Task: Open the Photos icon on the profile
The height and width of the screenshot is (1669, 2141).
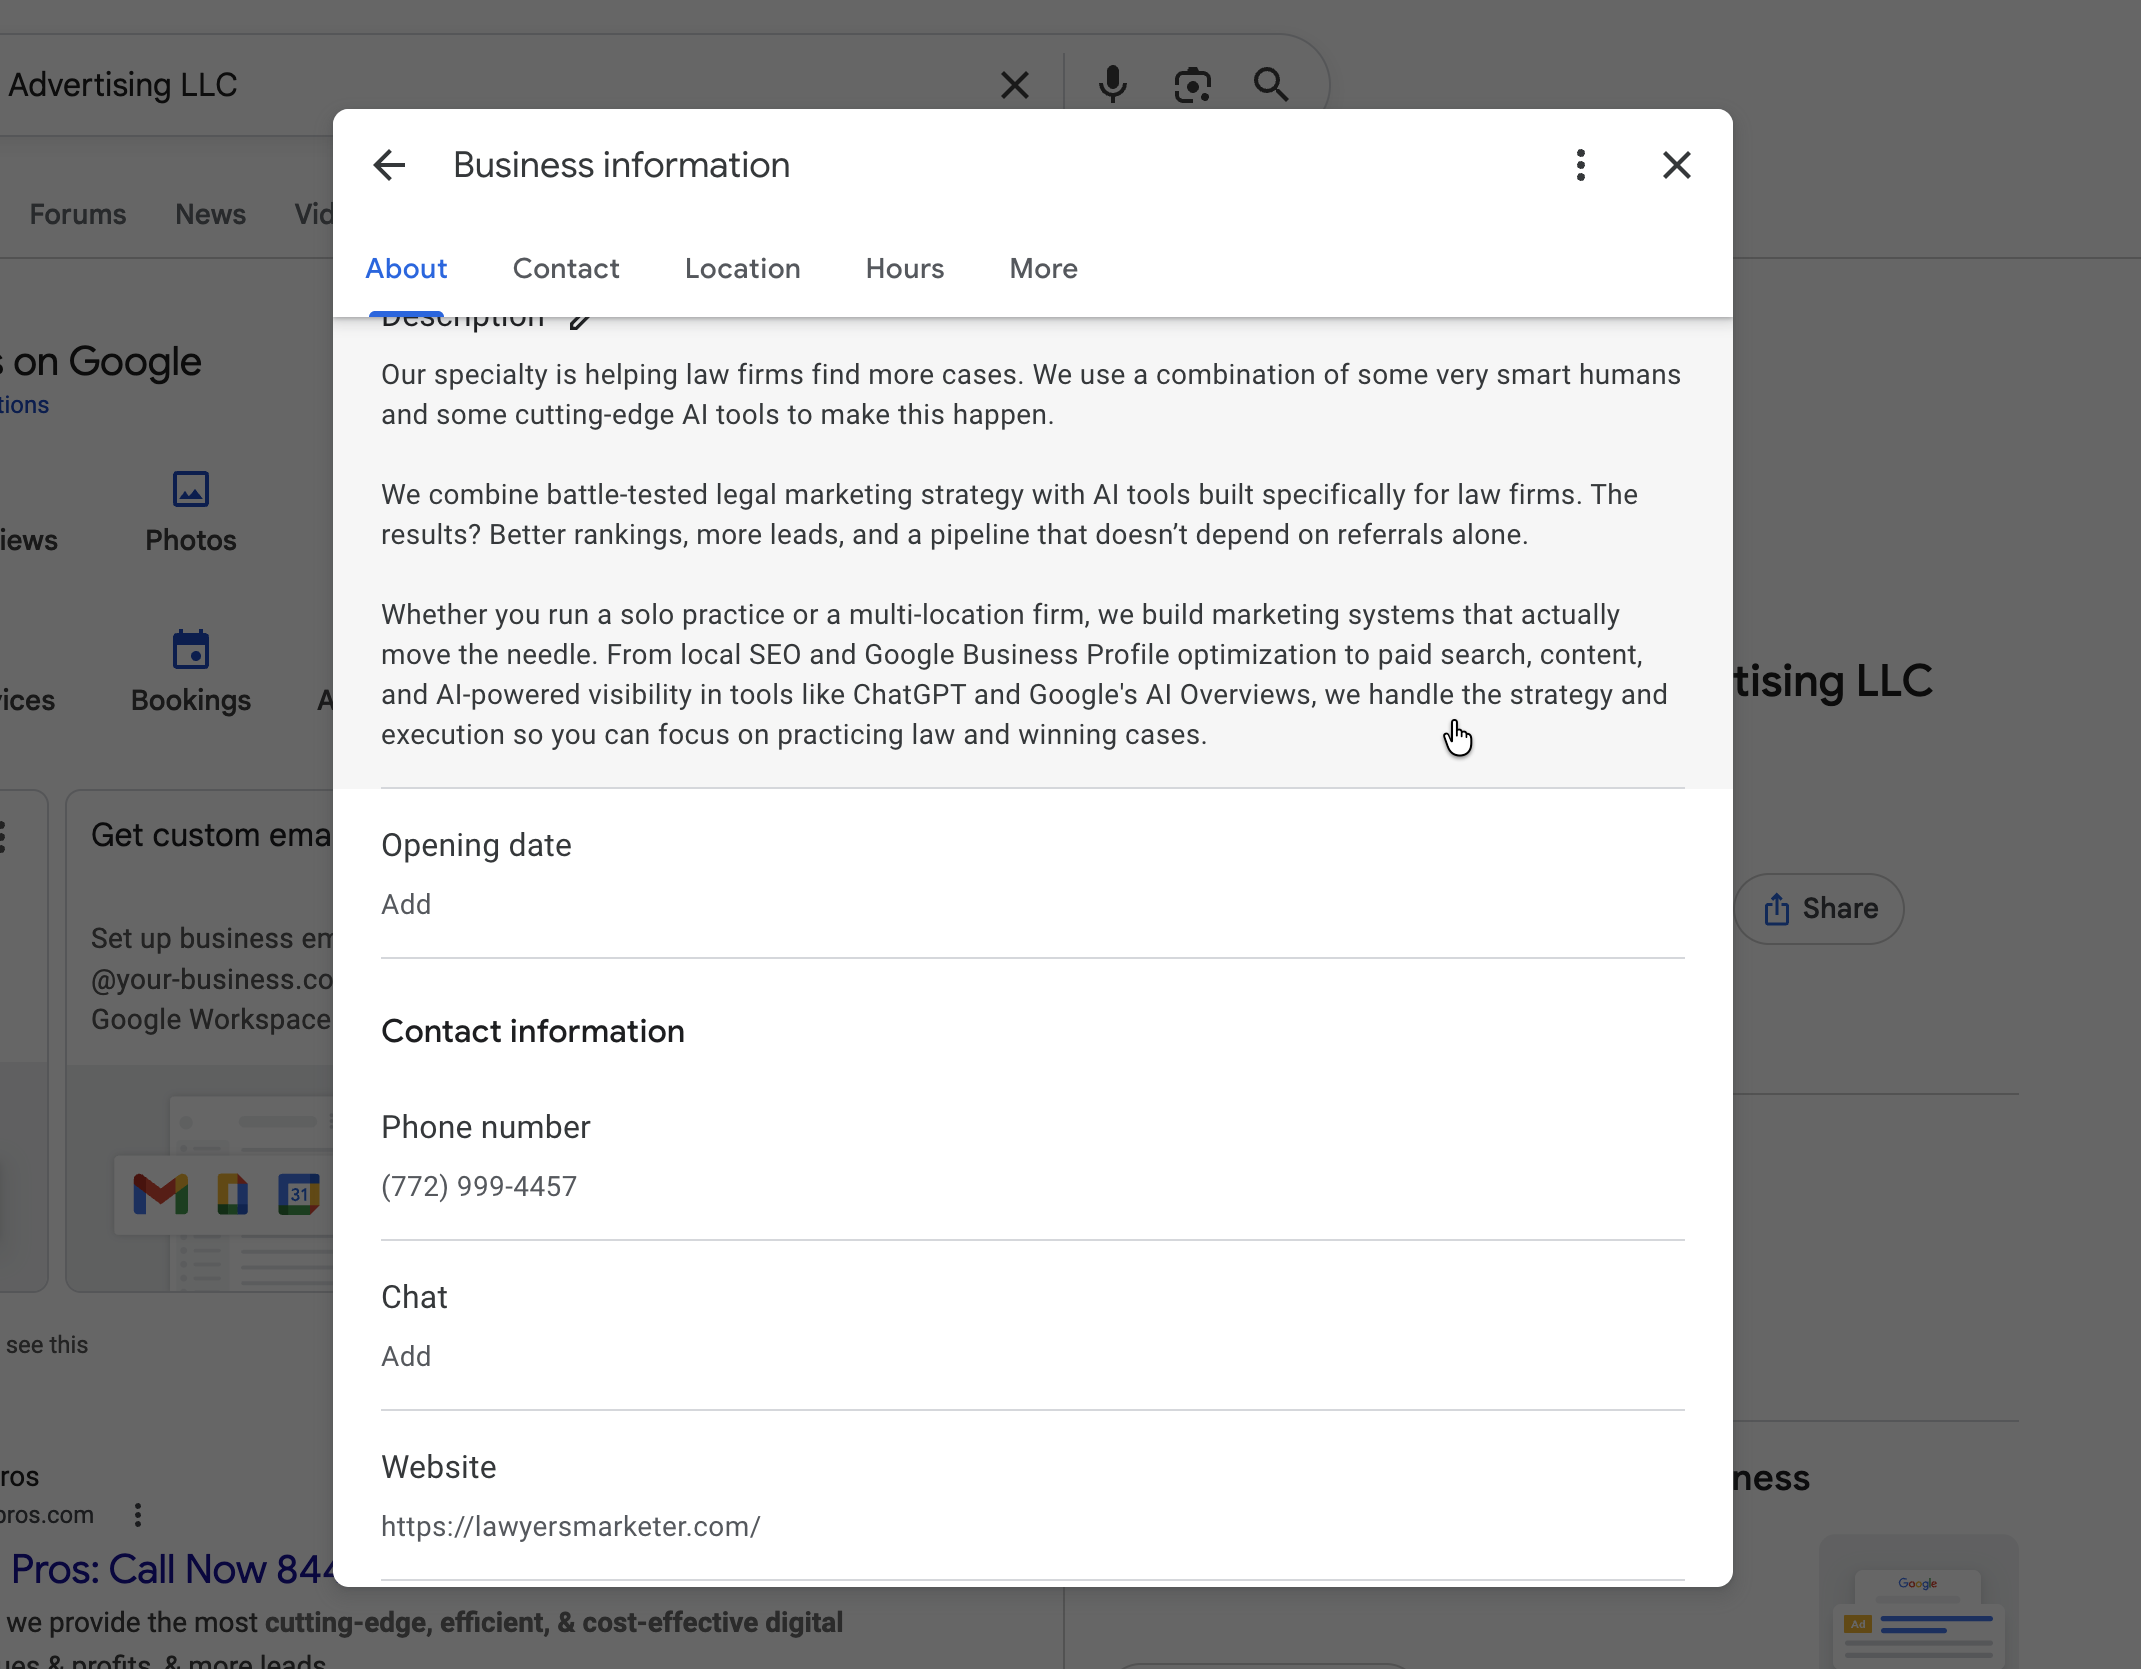Action: 190,490
